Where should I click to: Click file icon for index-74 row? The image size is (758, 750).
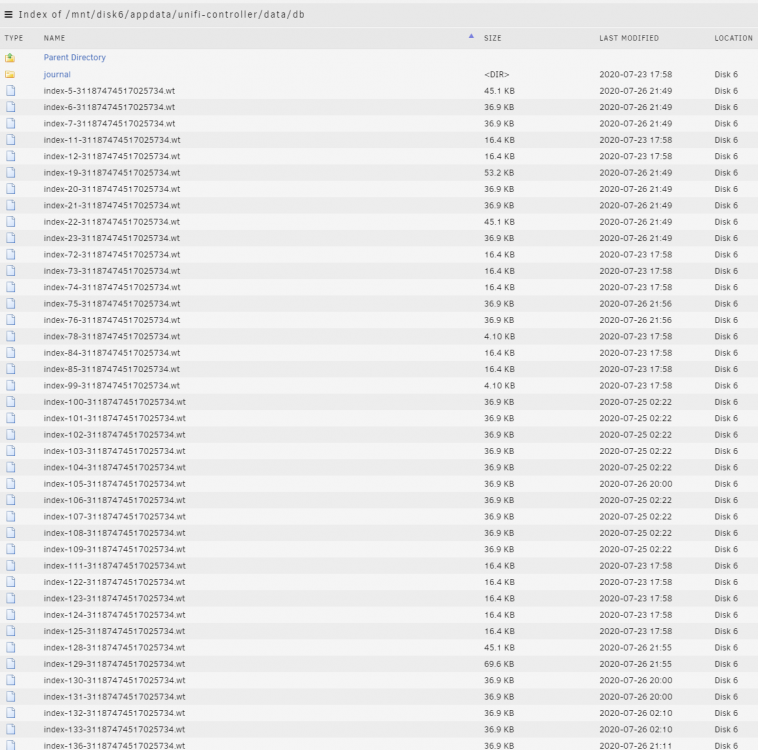click(x=11, y=288)
